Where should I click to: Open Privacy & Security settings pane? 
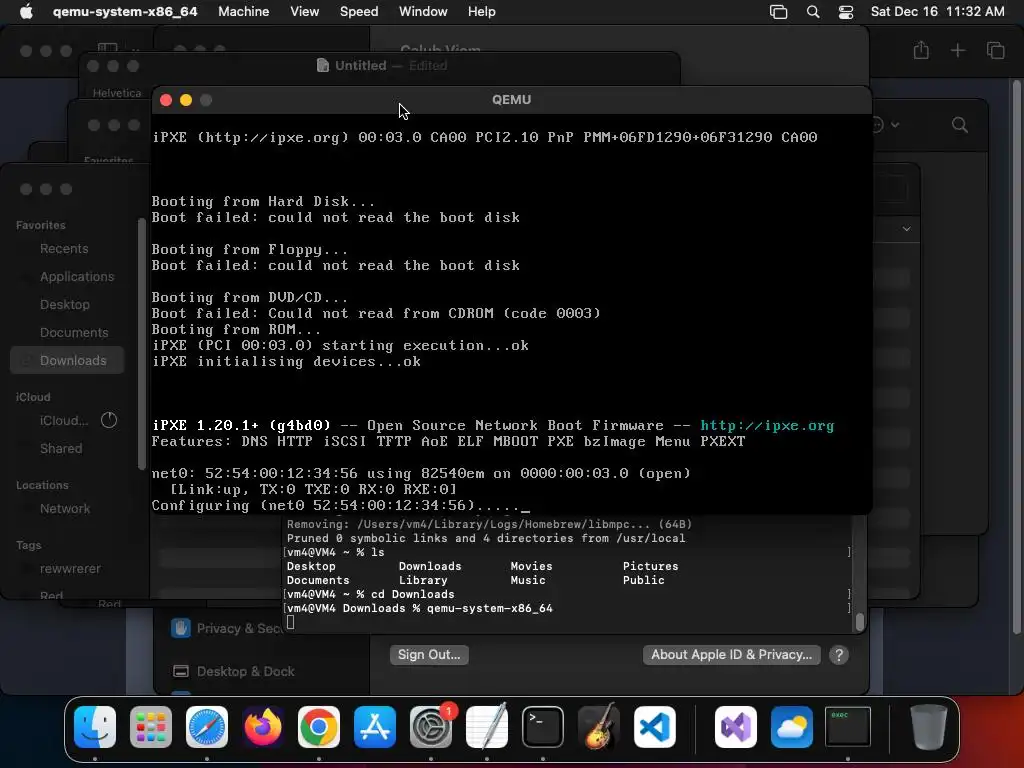click(226, 628)
